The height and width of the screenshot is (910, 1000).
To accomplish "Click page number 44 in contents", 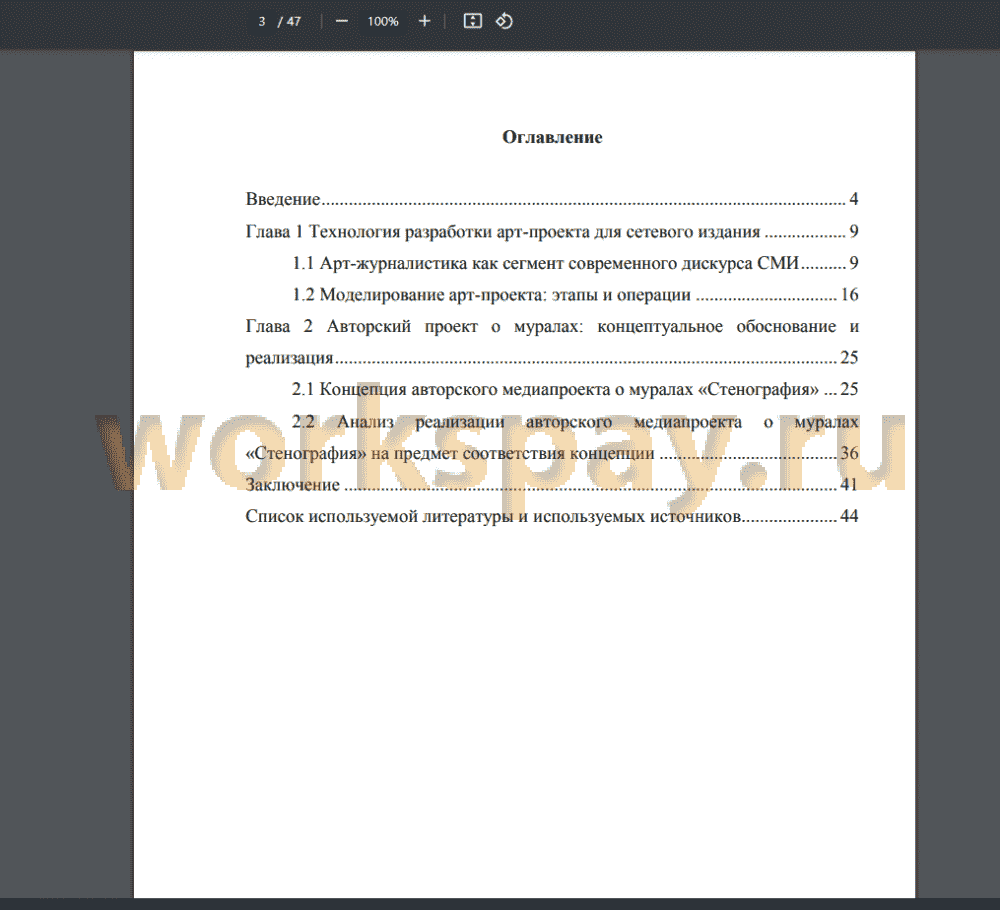I will pyautogui.click(x=849, y=516).
